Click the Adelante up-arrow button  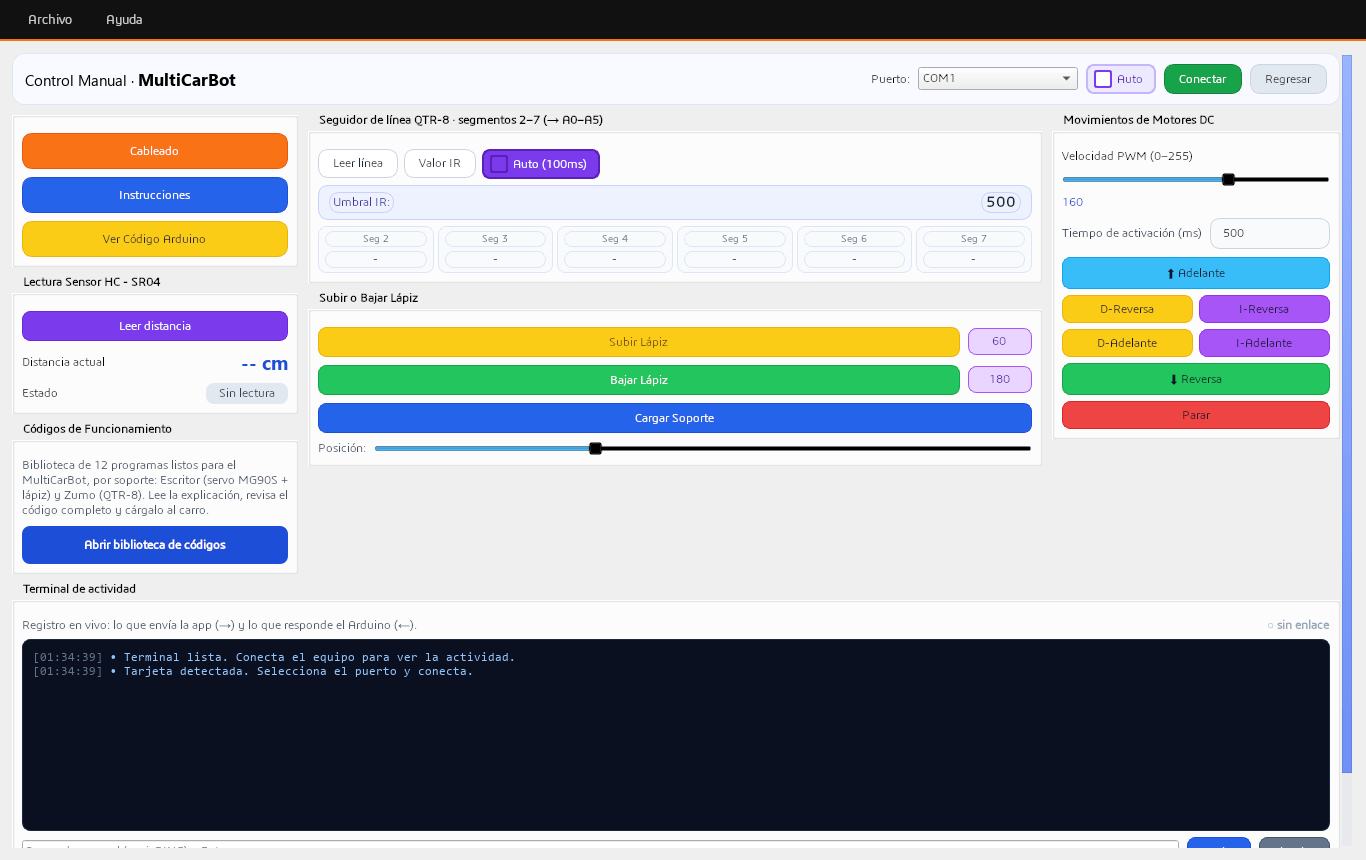click(1196, 273)
